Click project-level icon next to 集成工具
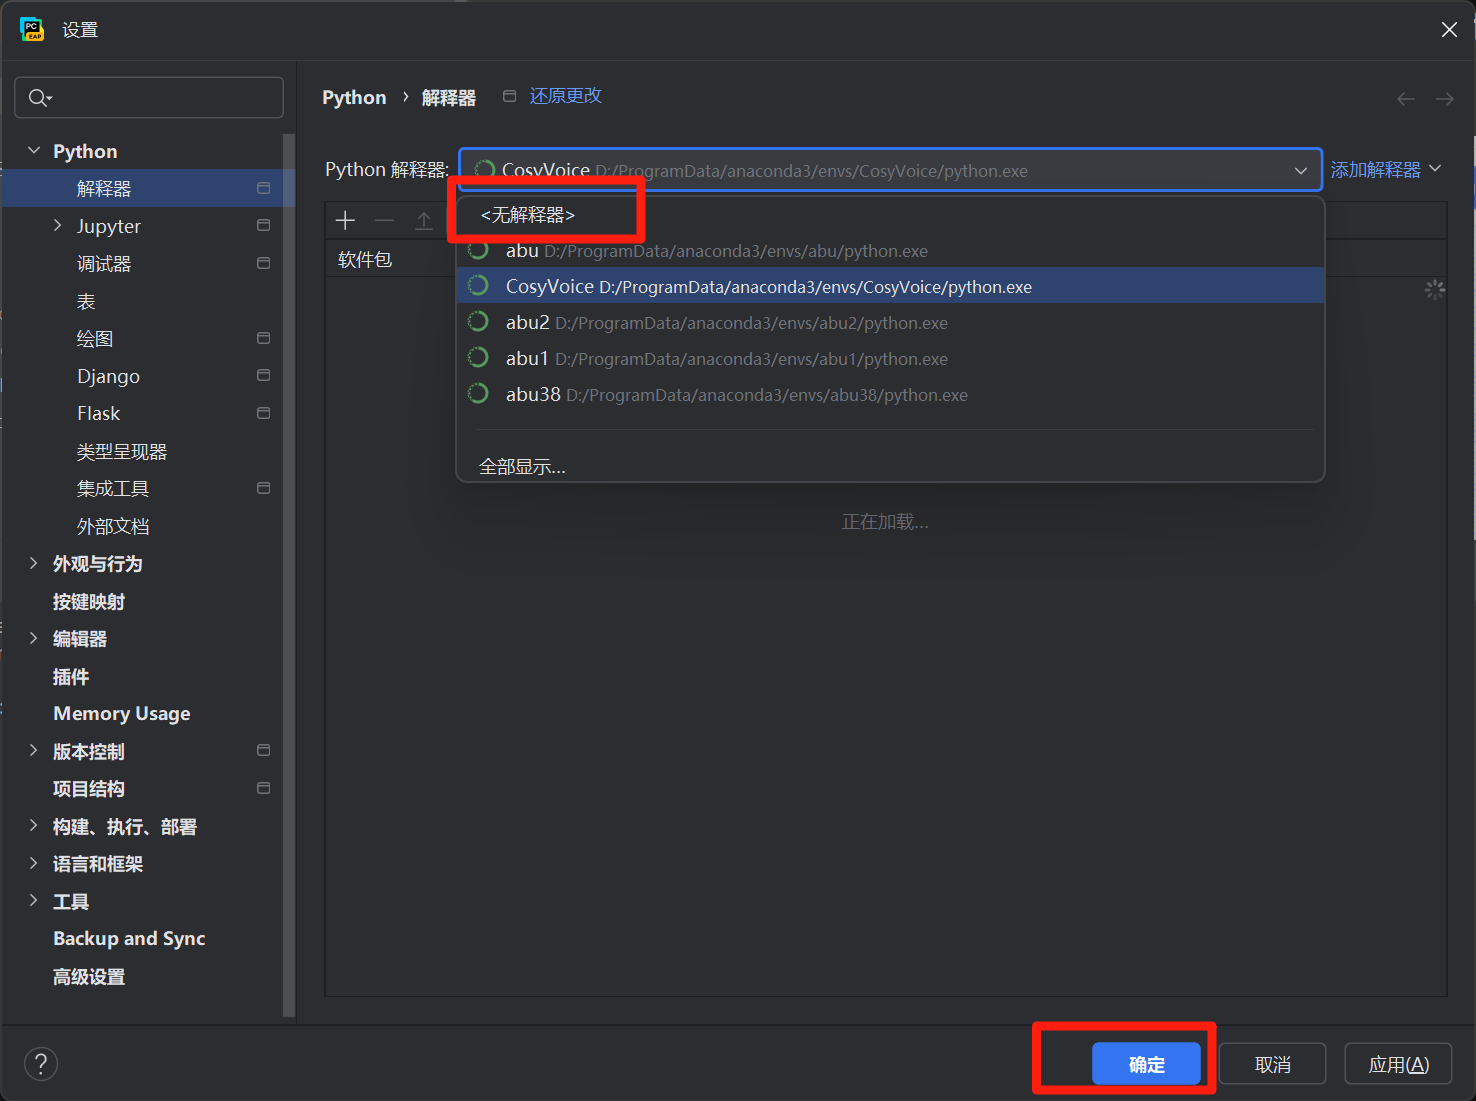Image resolution: width=1476 pixels, height=1101 pixels. pos(264,488)
